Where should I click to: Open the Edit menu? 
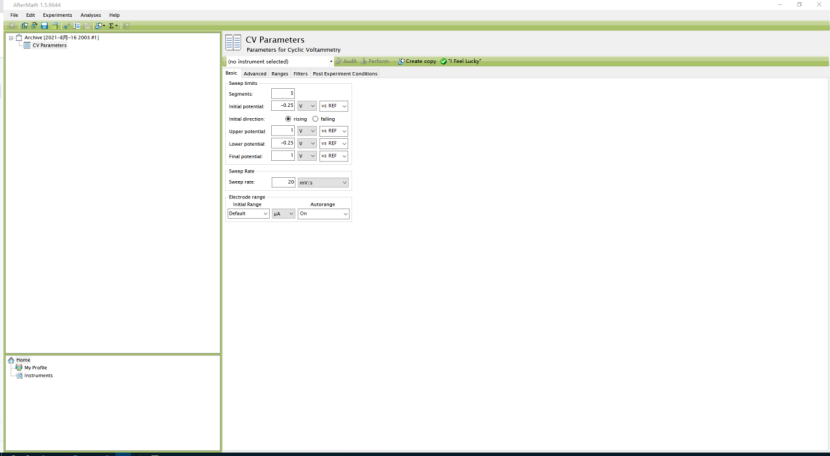click(31, 15)
